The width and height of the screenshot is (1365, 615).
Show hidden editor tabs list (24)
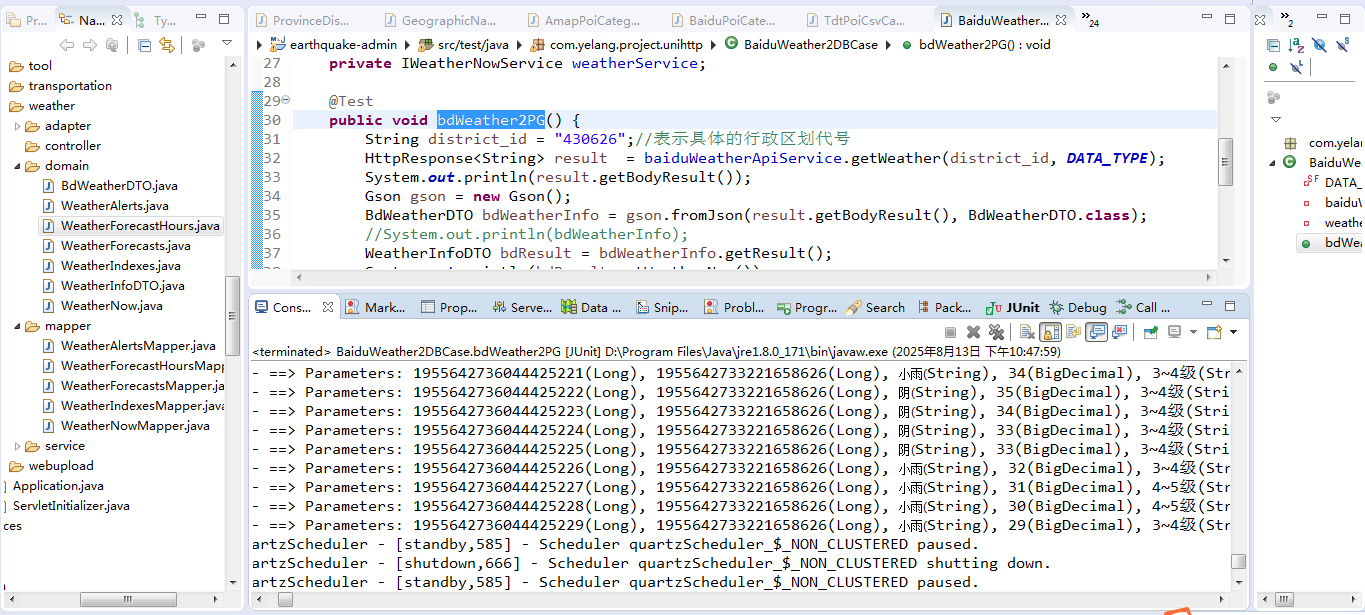[x=1090, y=21]
